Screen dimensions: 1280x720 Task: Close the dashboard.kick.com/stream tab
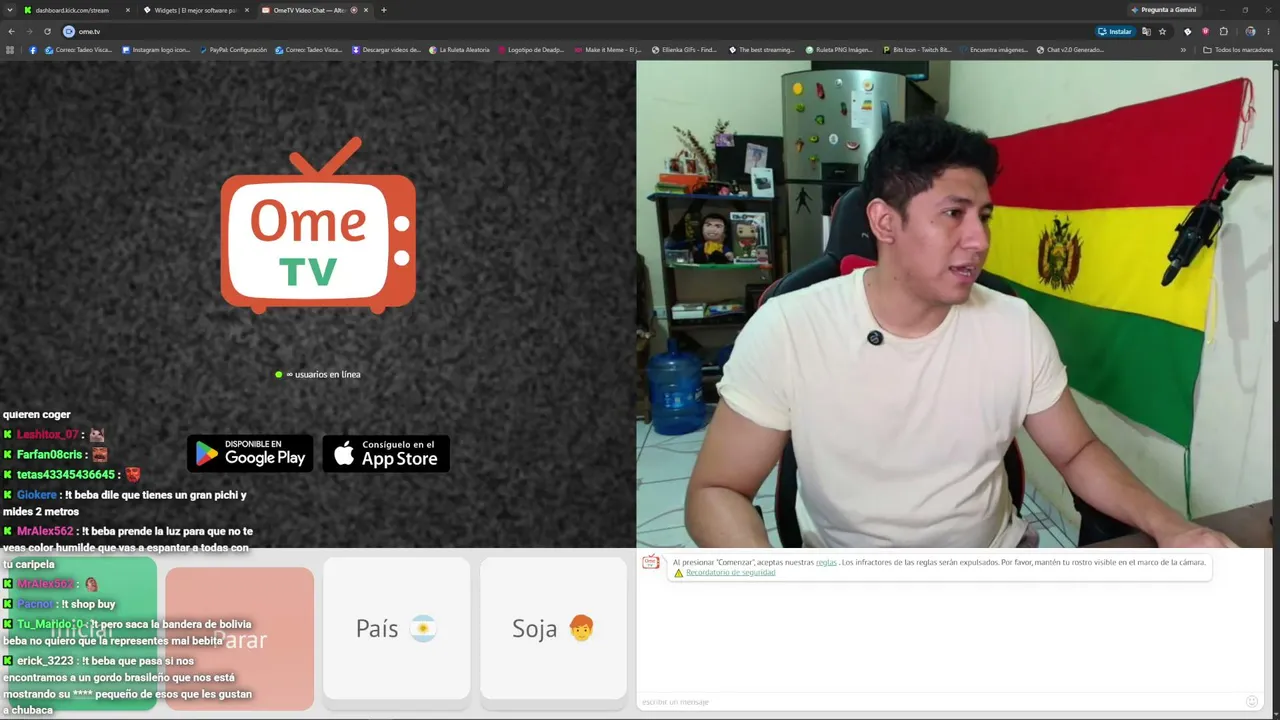[x=128, y=10]
